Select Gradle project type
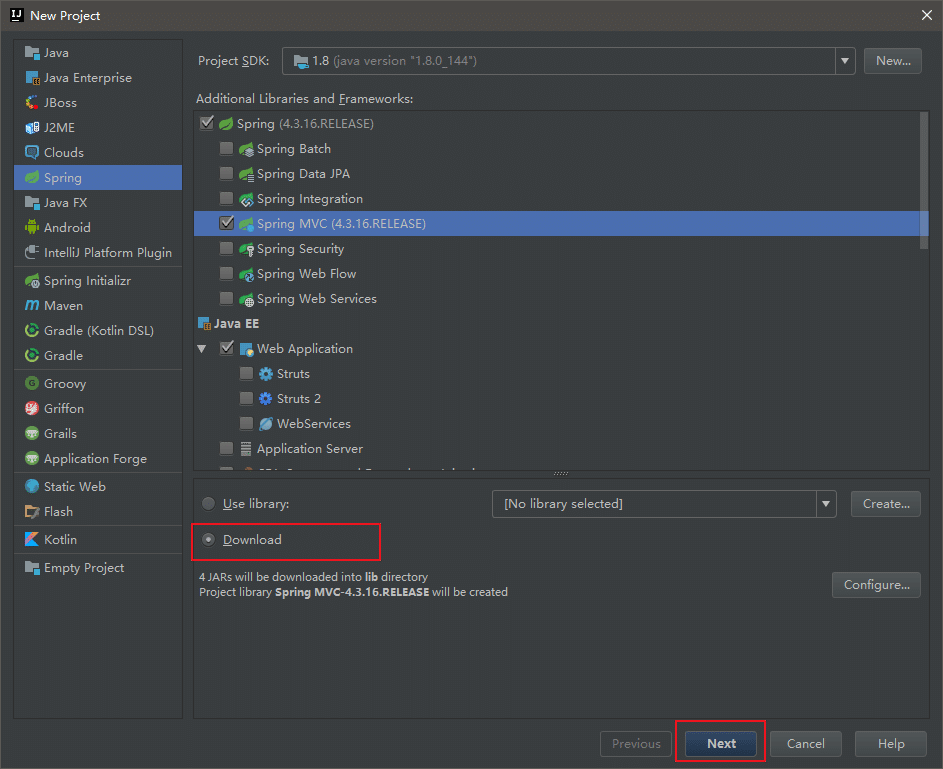943x769 pixels. 98,355
